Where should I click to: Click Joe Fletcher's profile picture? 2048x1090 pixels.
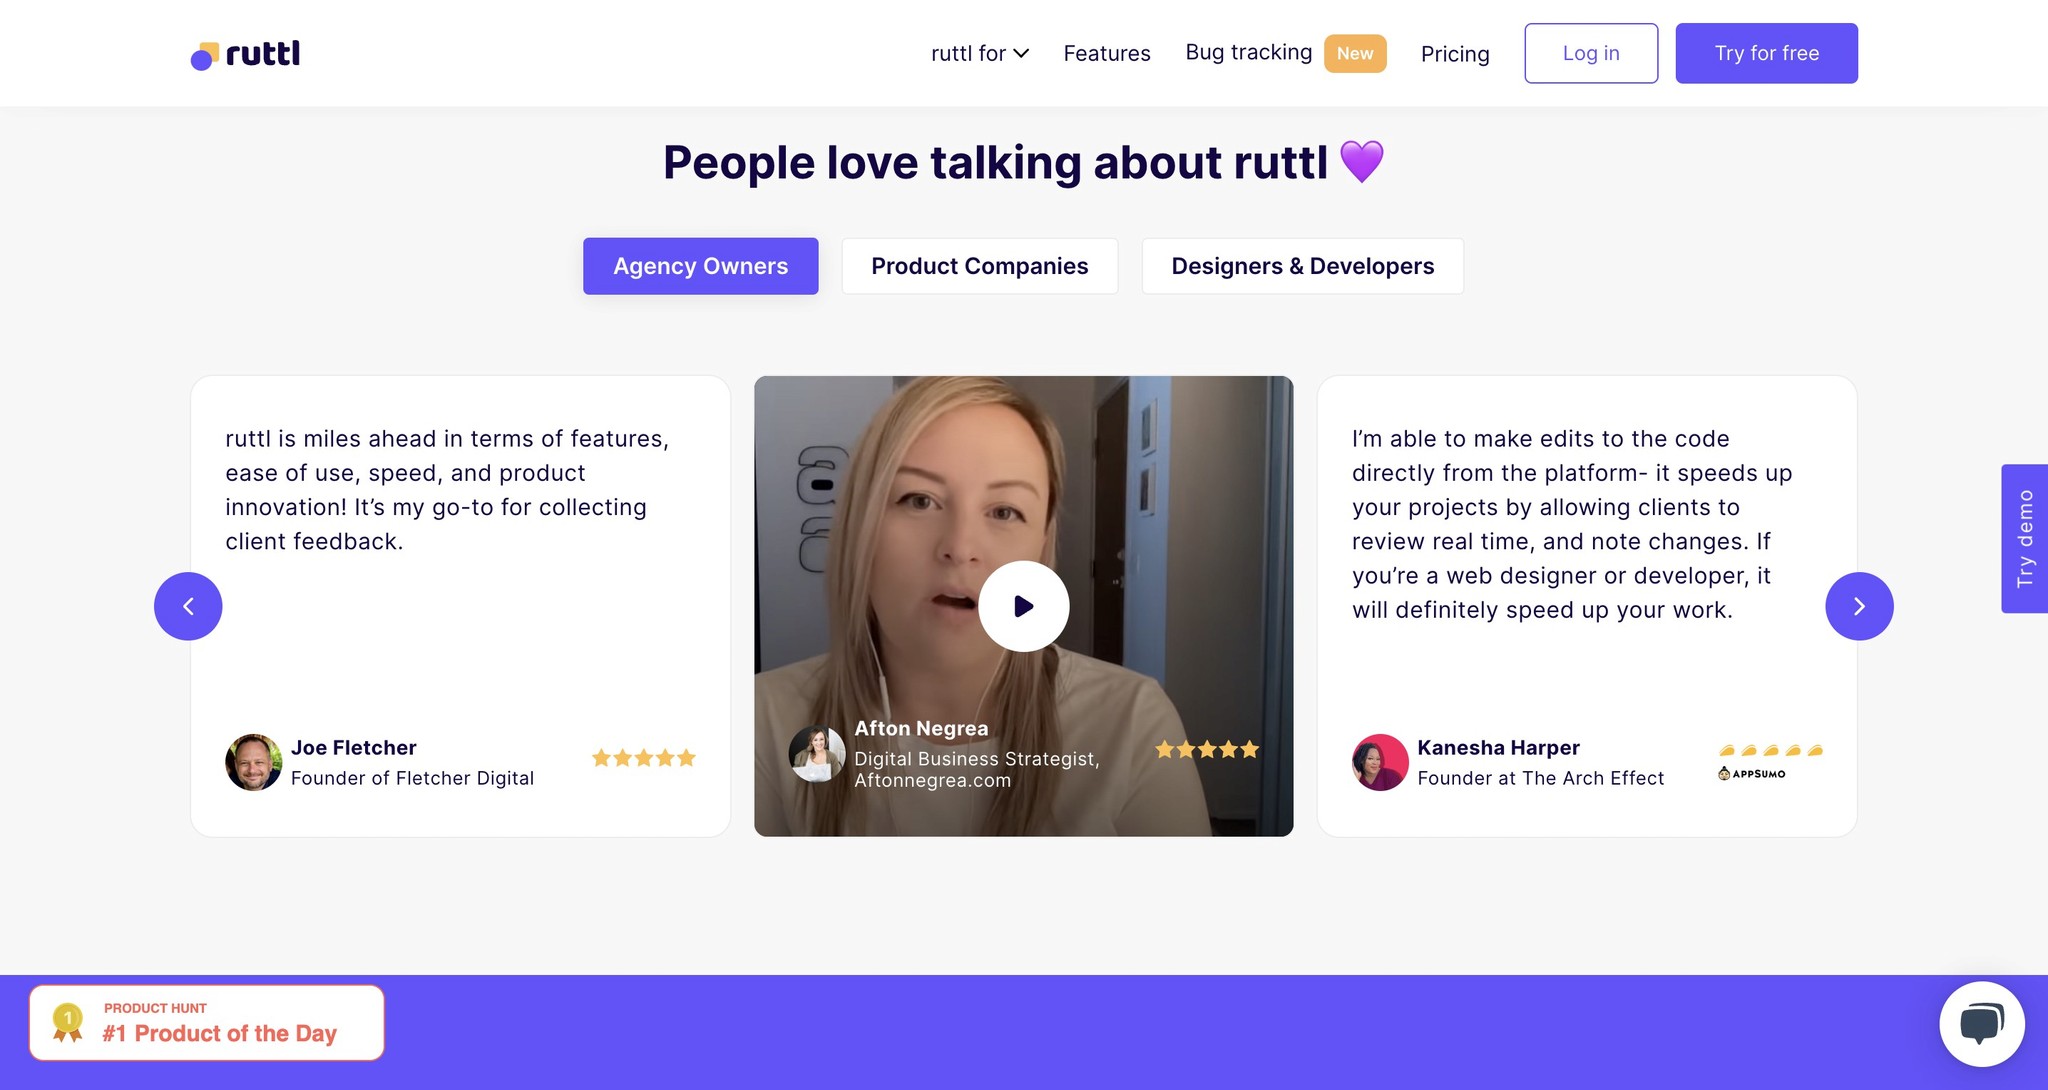pos(253,762)
